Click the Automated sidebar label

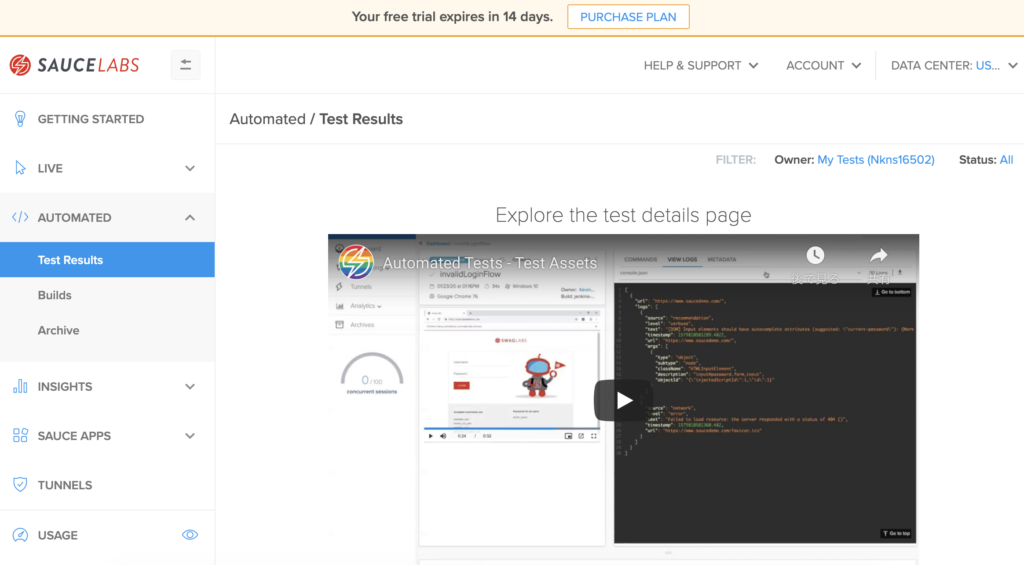tap(74, 218)
